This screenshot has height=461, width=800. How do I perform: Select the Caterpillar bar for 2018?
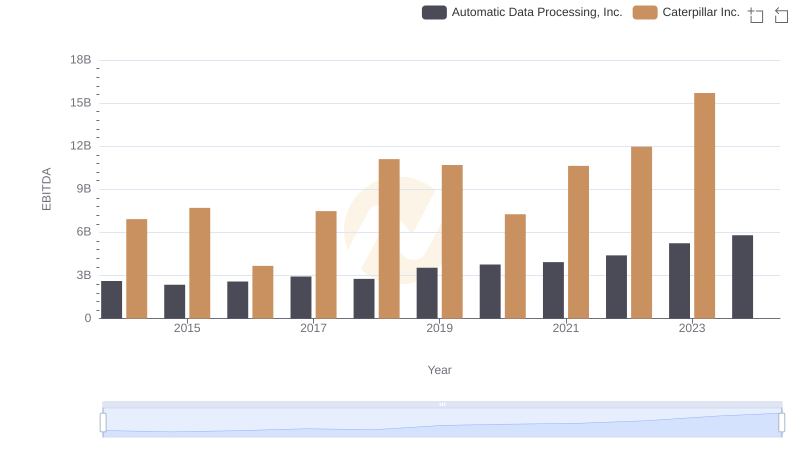click(x=389, y=239)
